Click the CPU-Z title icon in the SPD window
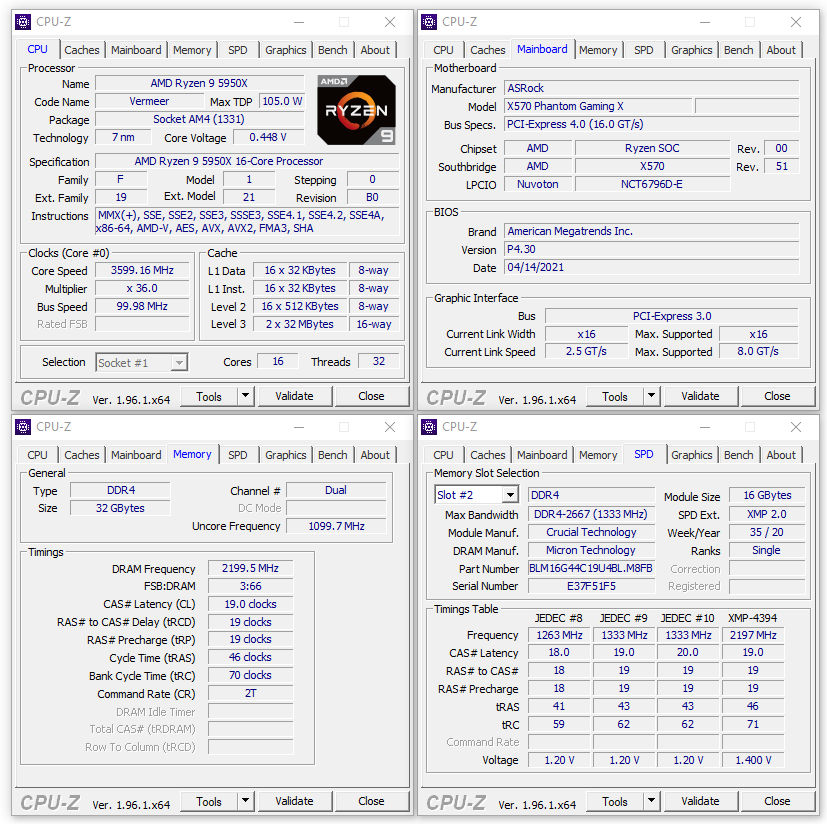 tap(429, 427)
